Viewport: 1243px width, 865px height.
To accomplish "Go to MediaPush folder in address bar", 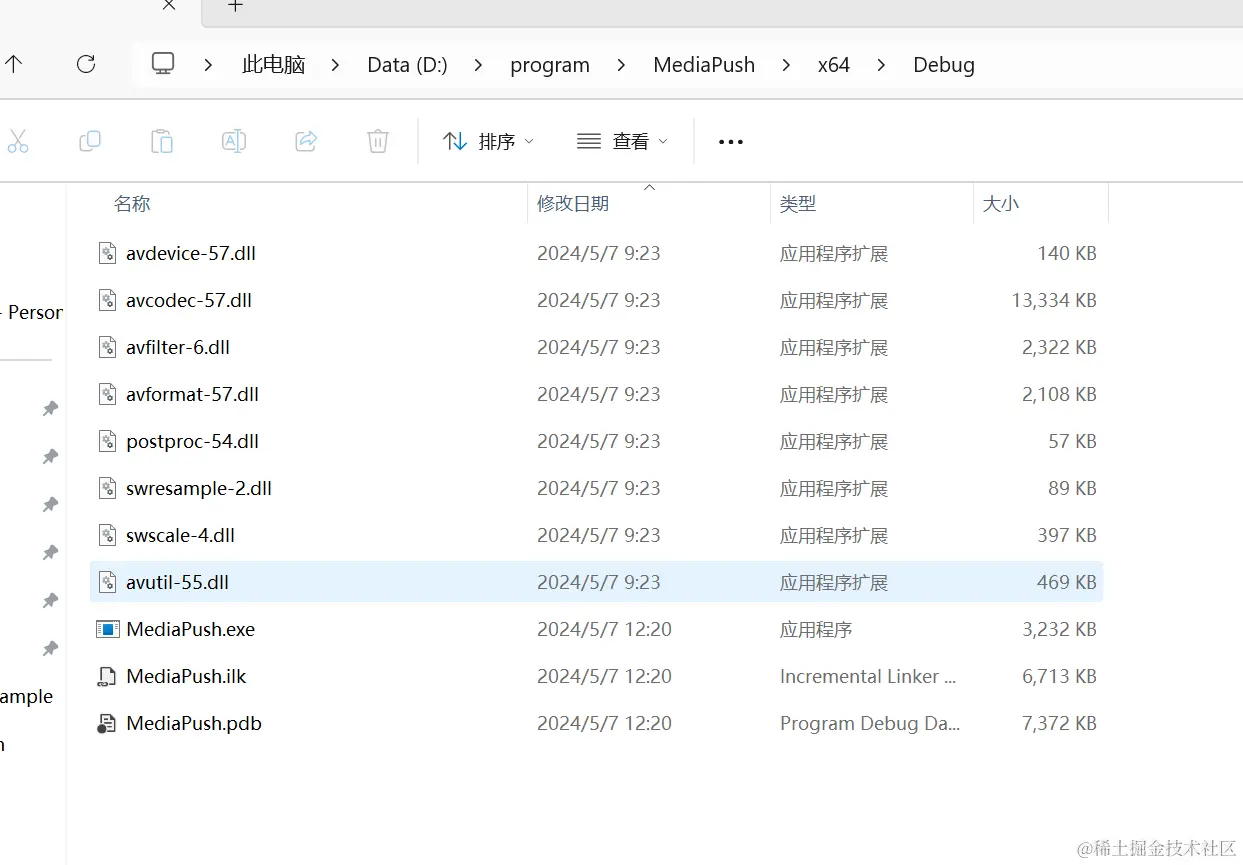I will 704,65.
